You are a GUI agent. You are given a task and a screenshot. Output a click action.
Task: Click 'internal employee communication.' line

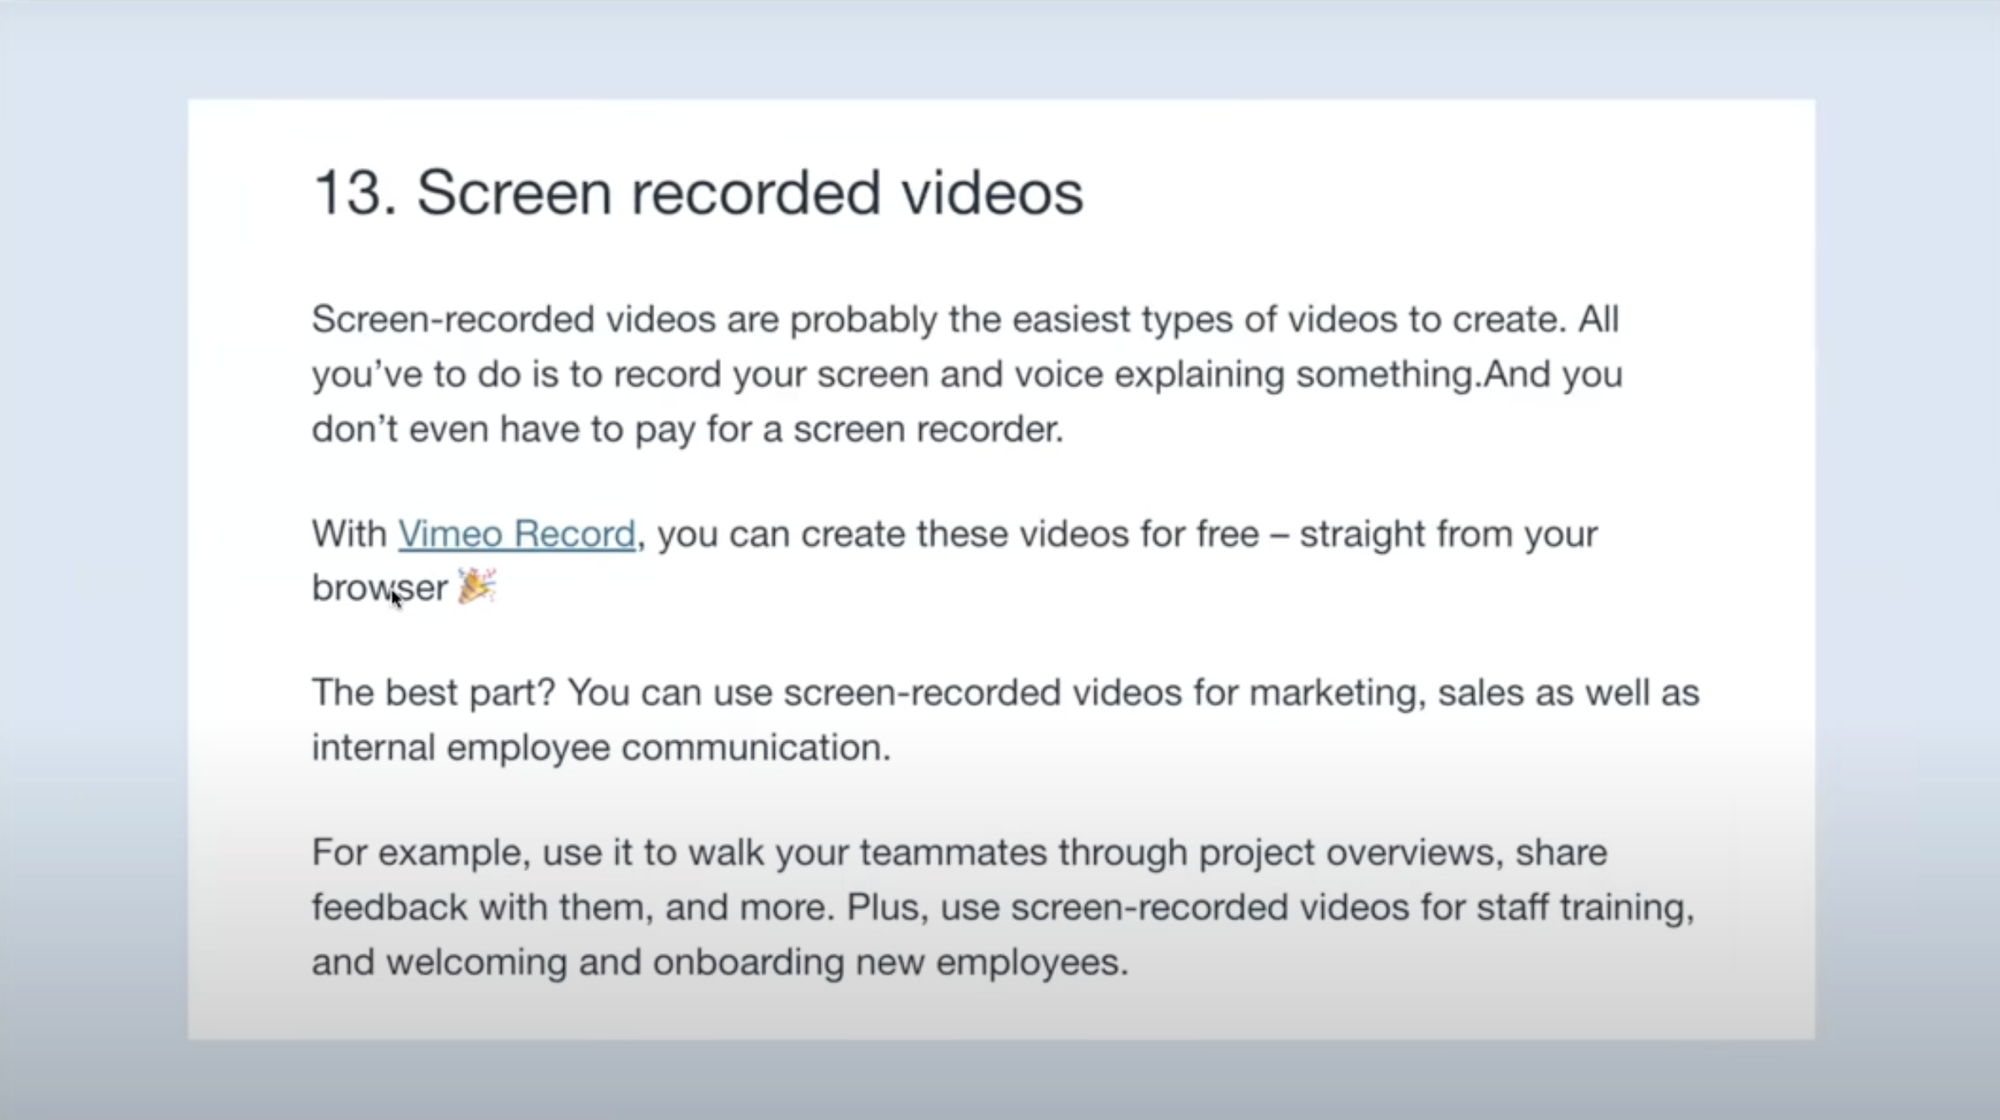(600, 748)
